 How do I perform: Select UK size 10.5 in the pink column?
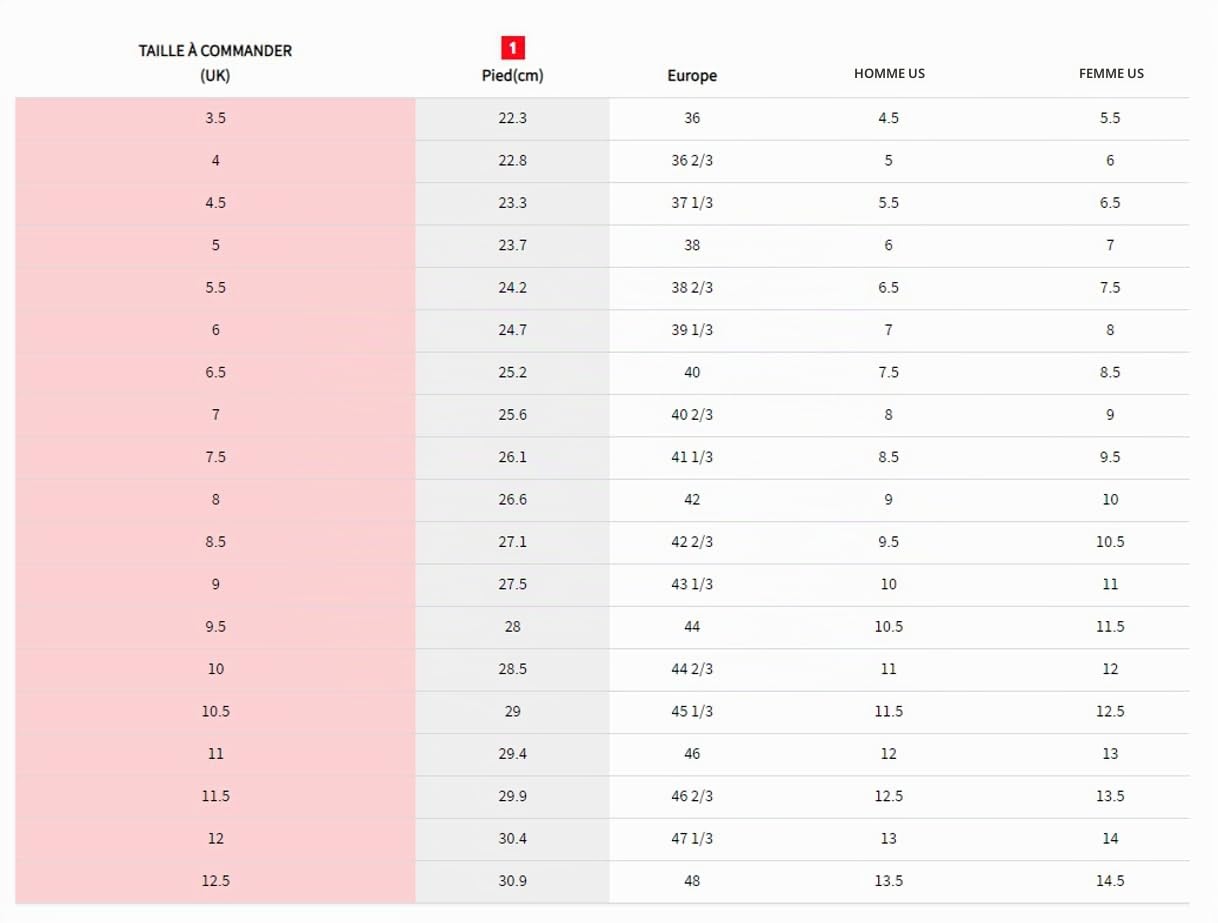pos(215,712)
